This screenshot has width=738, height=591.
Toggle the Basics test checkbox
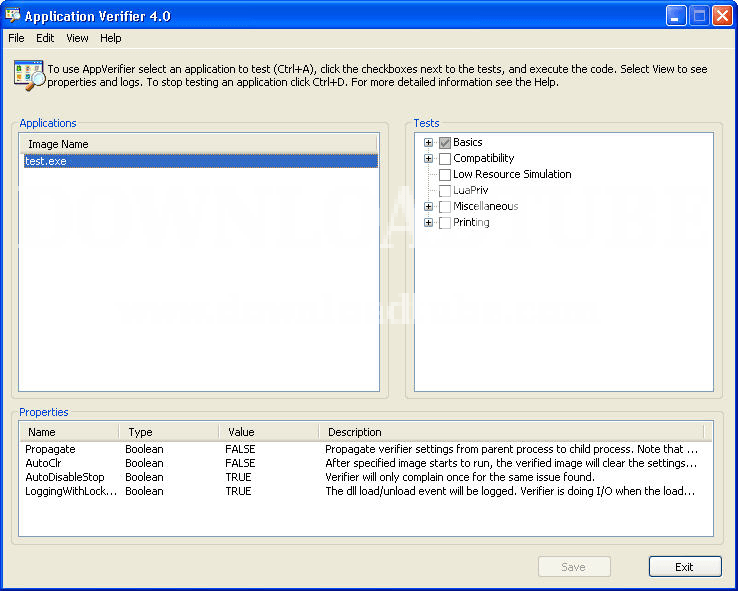[445, 143]
